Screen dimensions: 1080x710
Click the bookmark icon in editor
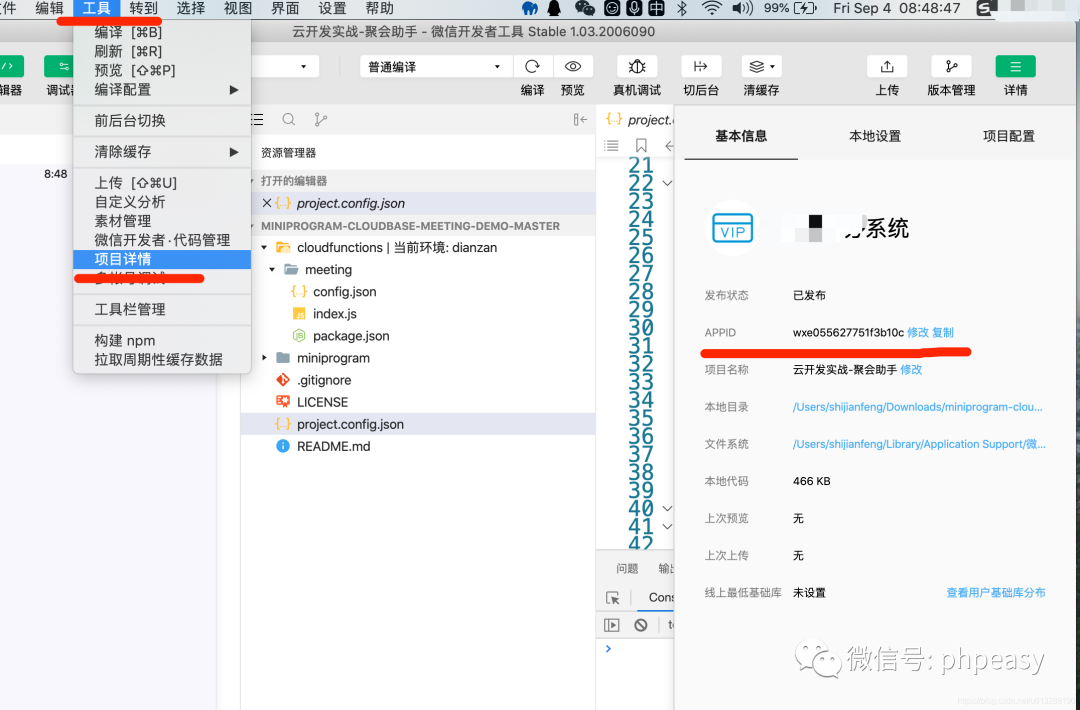[x=641, y=145]
